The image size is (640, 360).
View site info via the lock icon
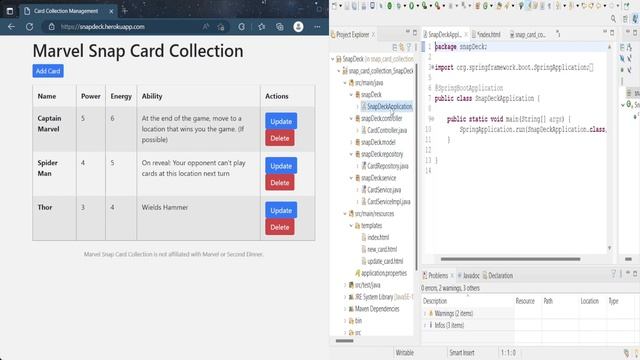coord(51,27)
